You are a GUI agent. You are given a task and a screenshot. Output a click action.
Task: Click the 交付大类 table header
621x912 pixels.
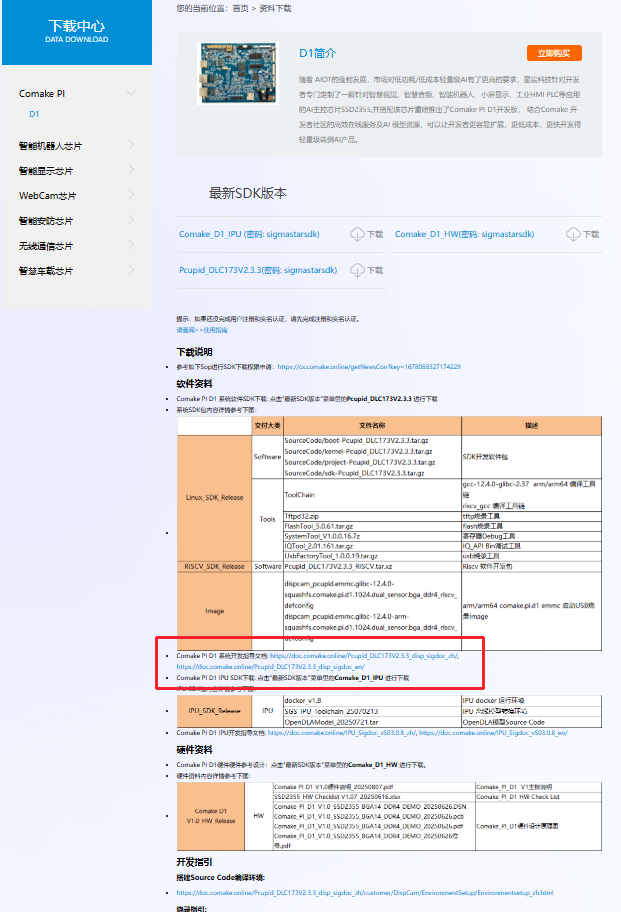pyautogui.click(x=267, y=426)
